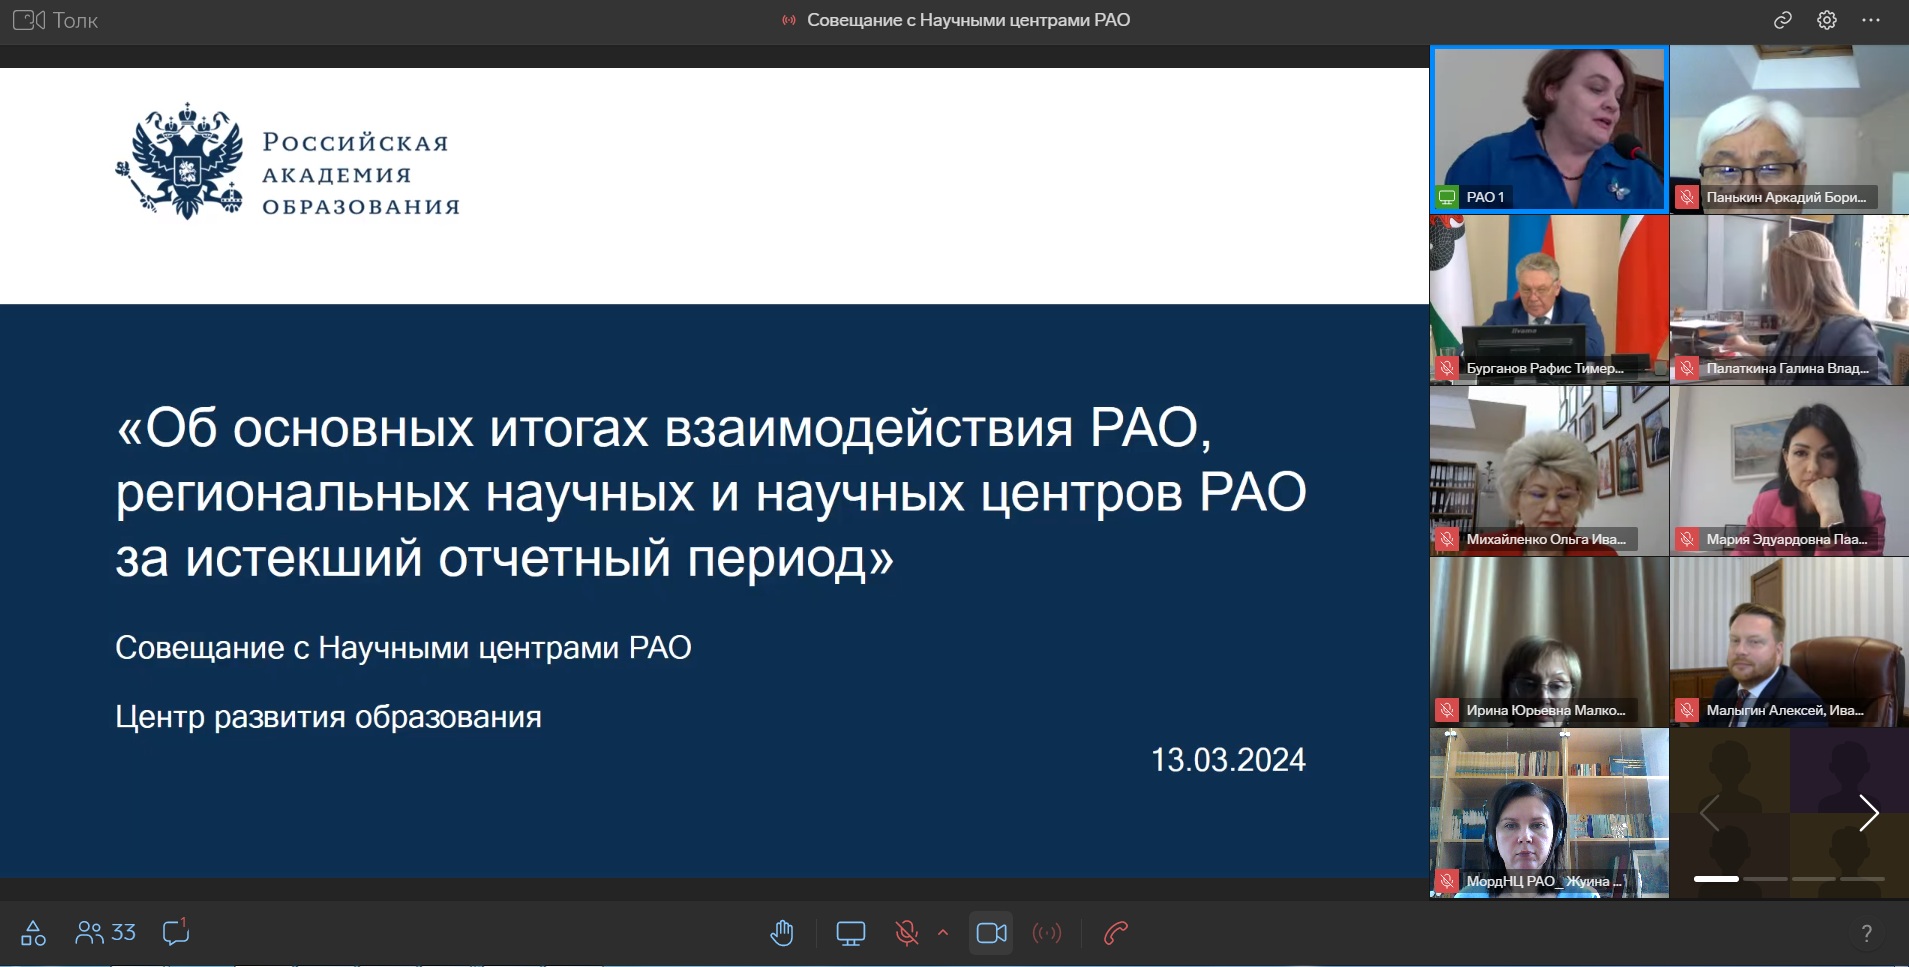Go to next page of participant videos
This screenshot has height=967, width=1909.
pos(1867,813)
